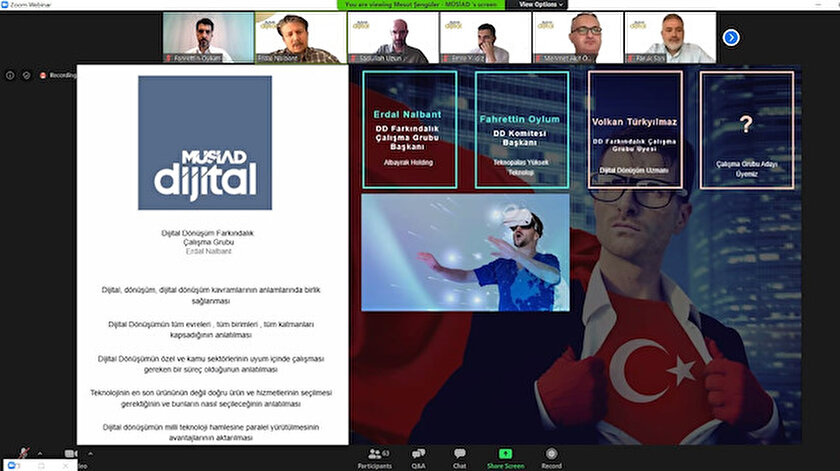The width and height of the screenshot is (840, 471).
Task: Click the question mark candidate member card
Action: click(747, 130)
